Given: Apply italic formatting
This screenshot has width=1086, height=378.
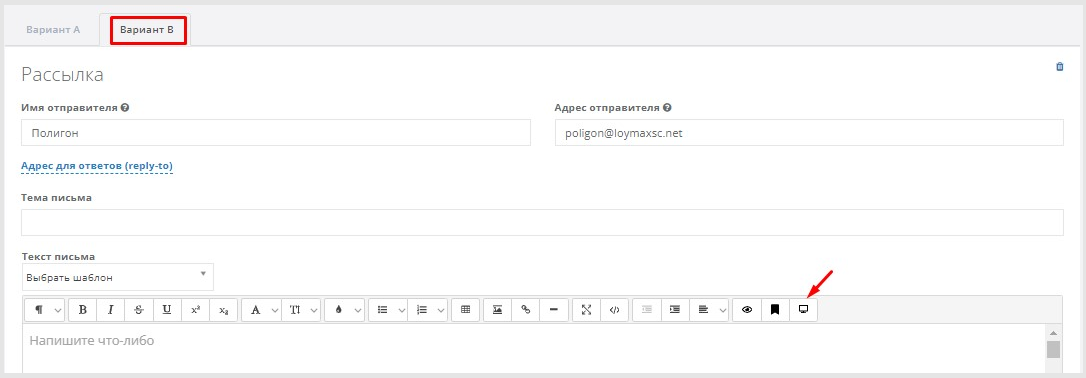Looking at the screenshot, I should click(111, 310).
